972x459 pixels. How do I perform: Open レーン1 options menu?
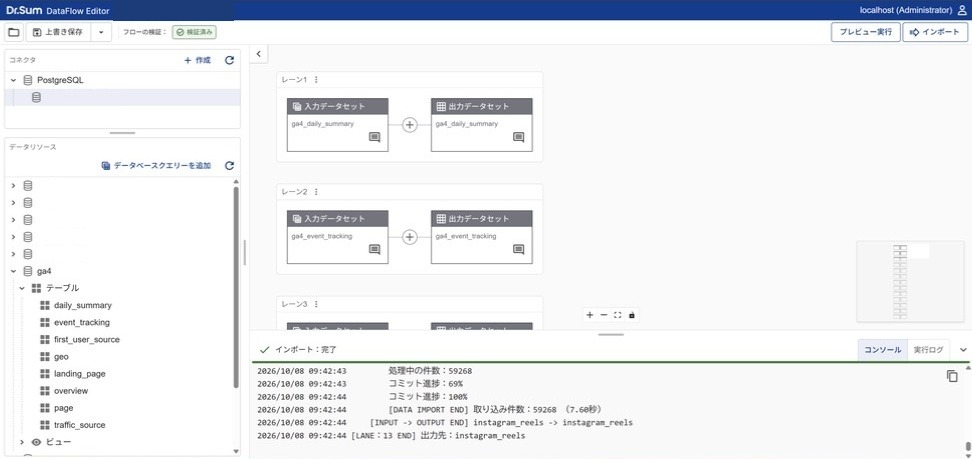click(x=316, y=79)
